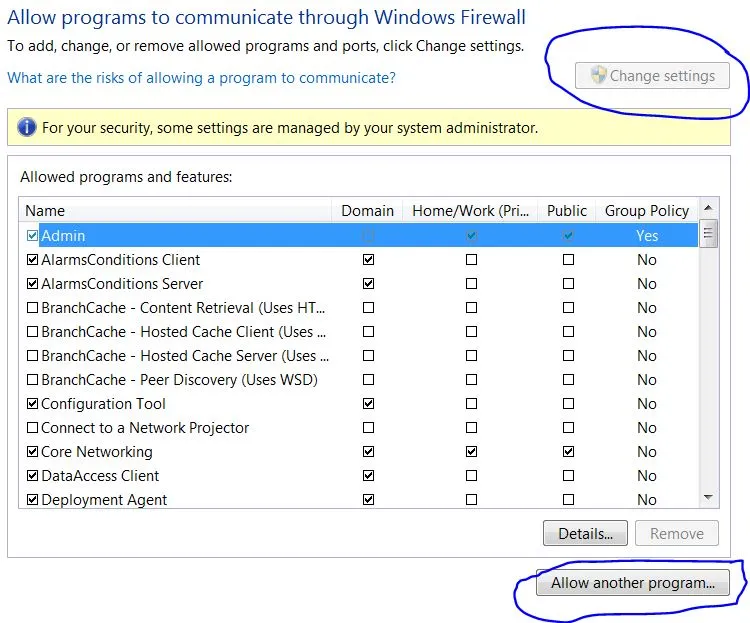
Task: Toggle Home/Work checkbox for Configuration Tool
Action: tap(472, 403)
